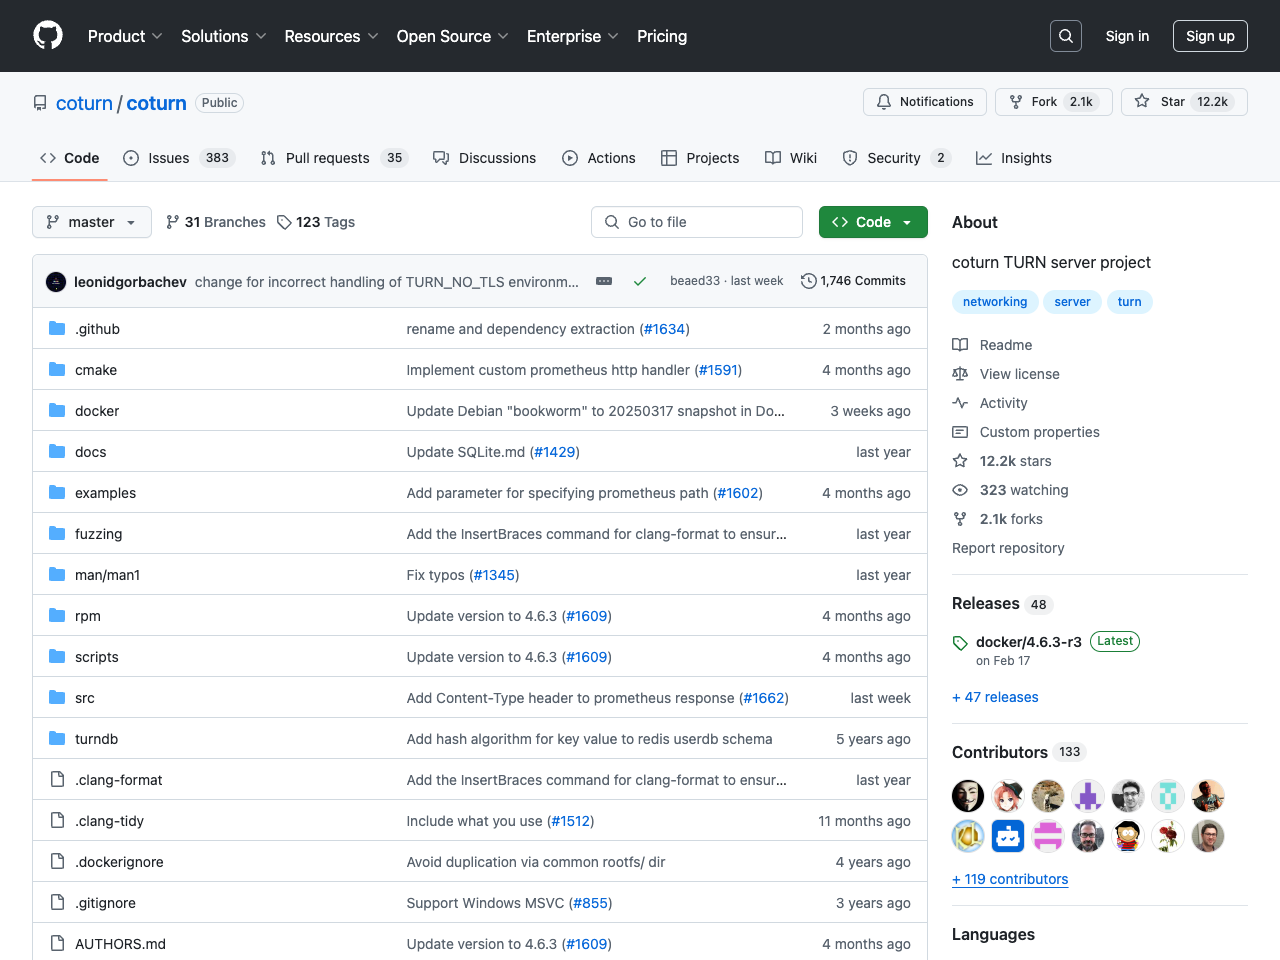Open the scripts folder
The image size is (1280, 960).
pos(96,657)
